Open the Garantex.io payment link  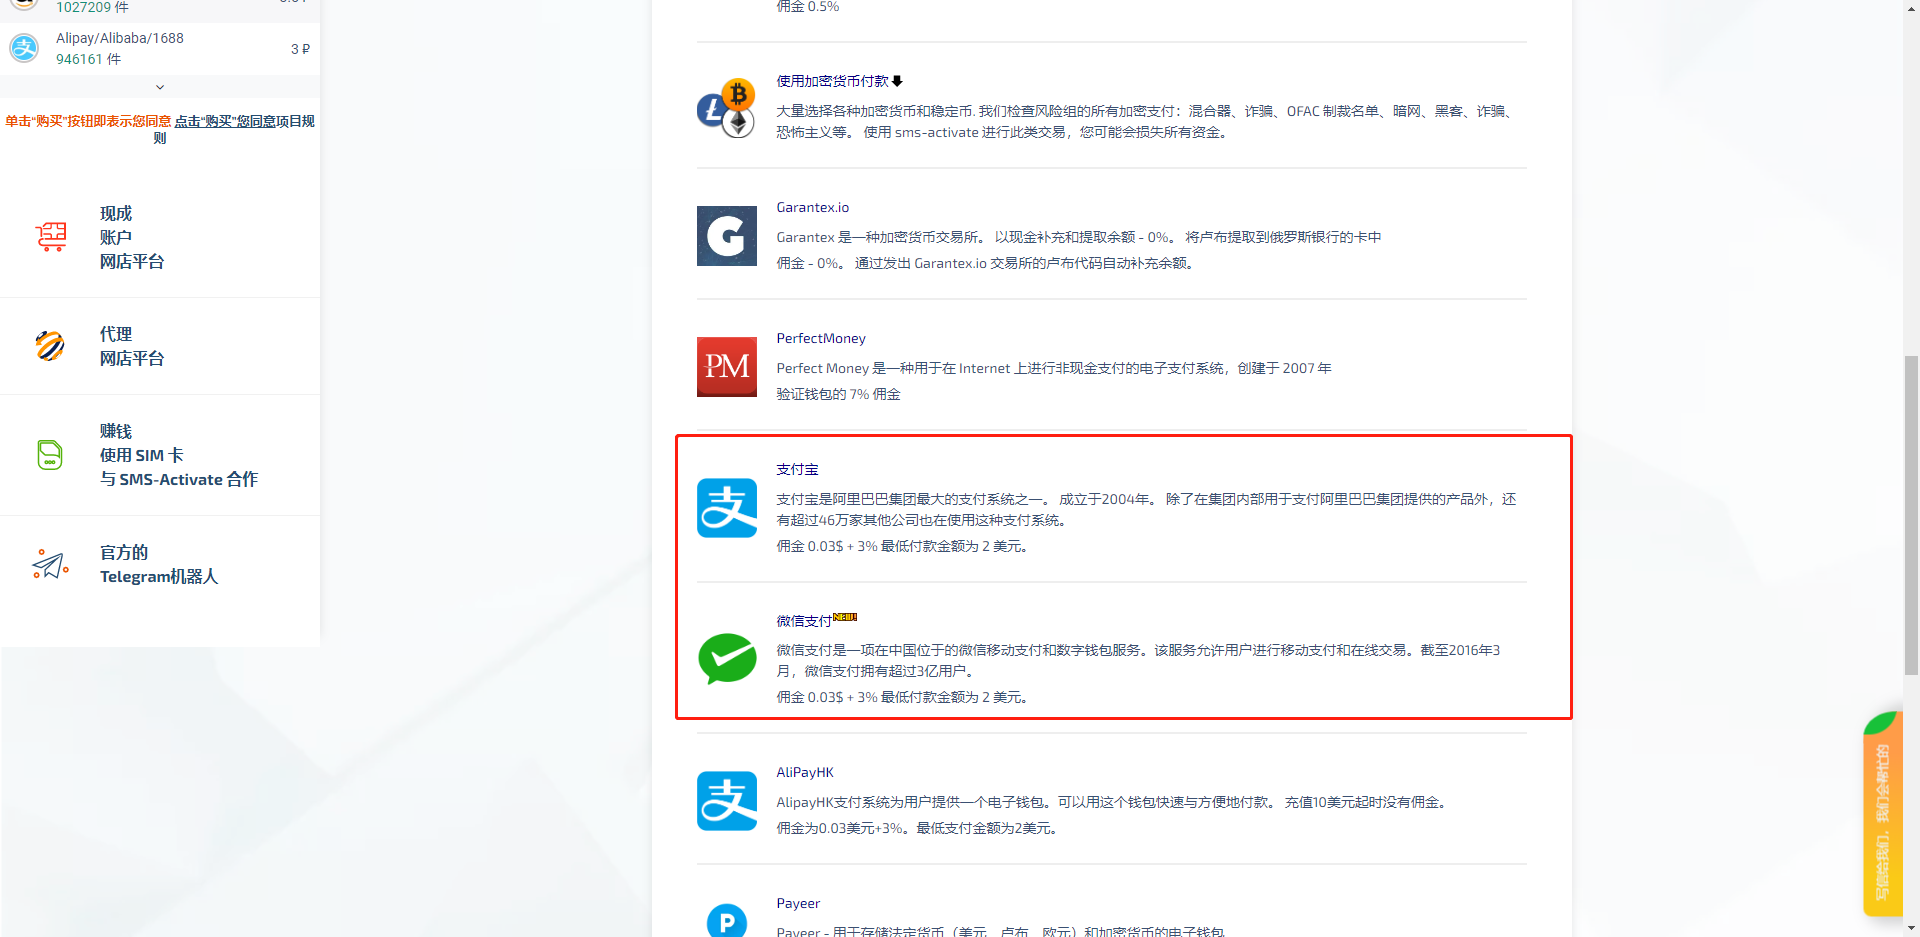(813, 207)
